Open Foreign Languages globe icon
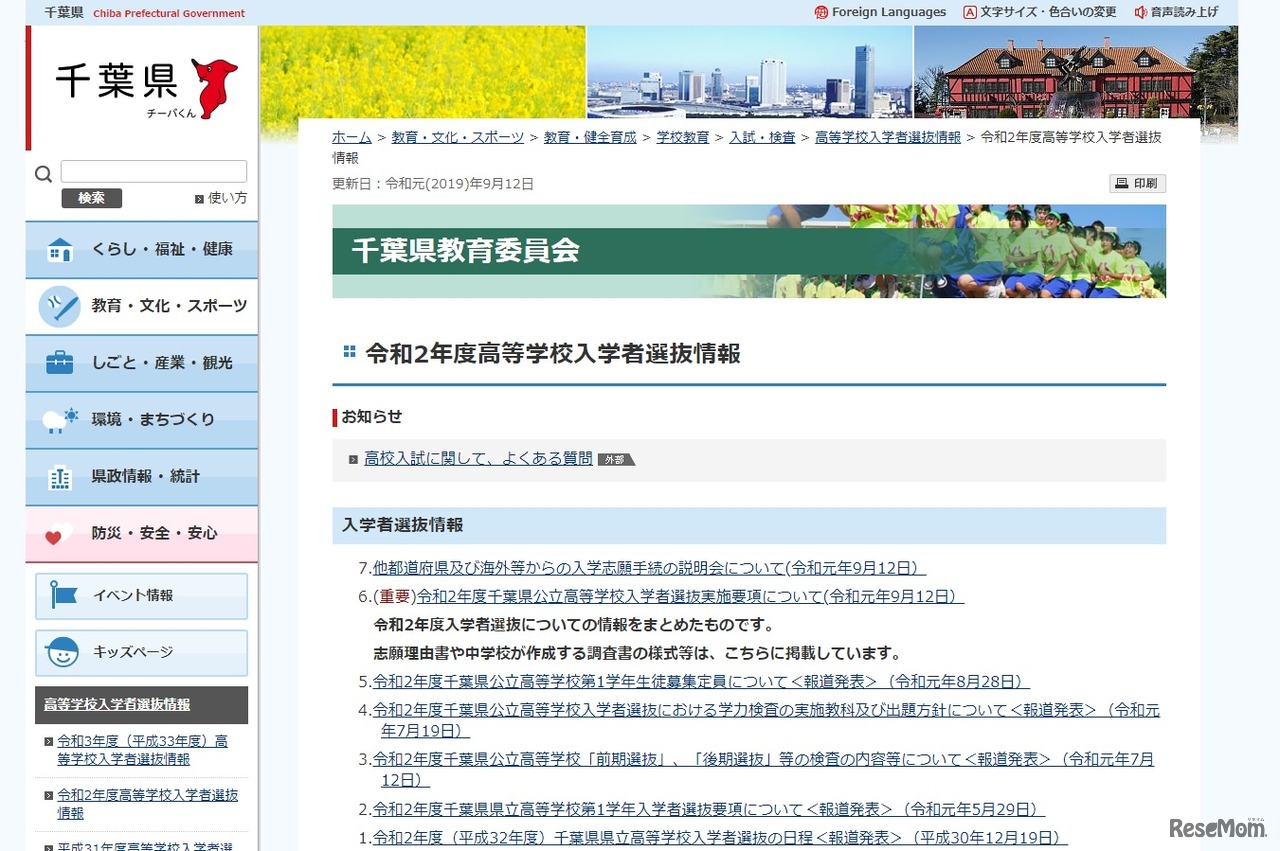The width and height of the screenshot is (1280, 851). [821, 13]
